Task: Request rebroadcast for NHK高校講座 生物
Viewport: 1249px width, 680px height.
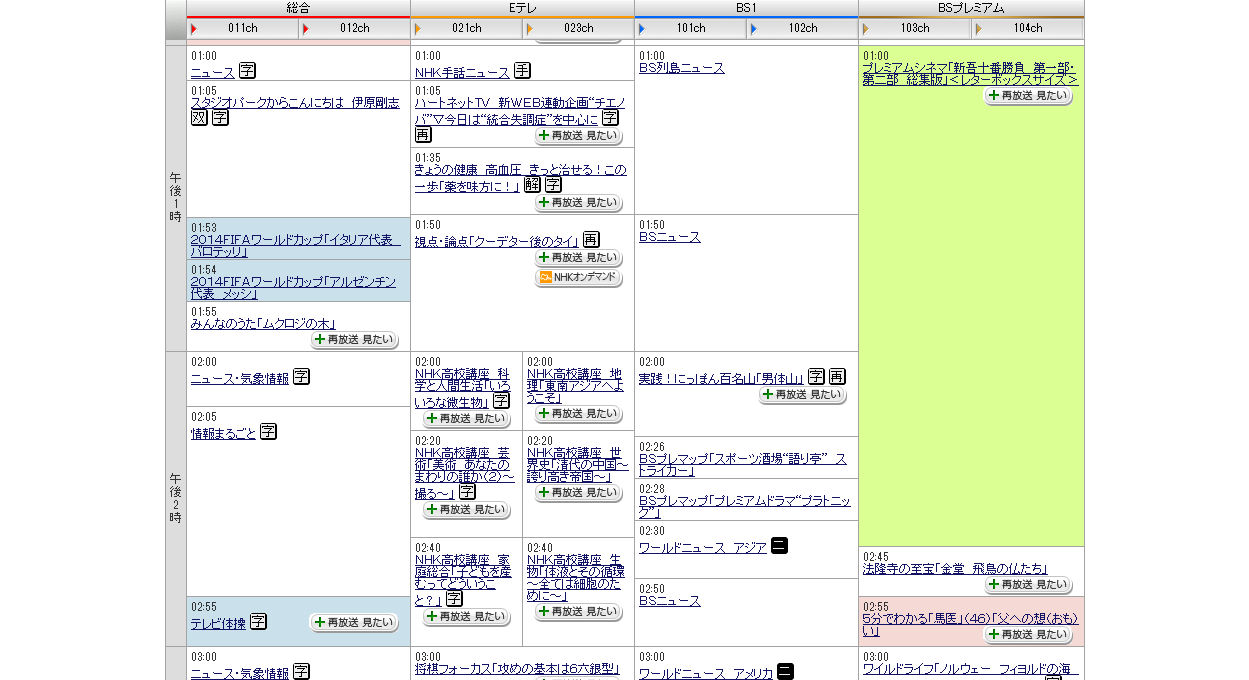Action: [578, 611]
